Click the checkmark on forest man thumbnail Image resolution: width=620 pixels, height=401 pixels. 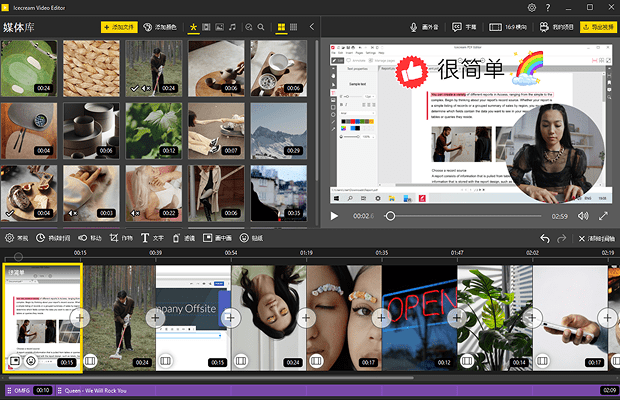pyautogui.click(x=135, y=88)
